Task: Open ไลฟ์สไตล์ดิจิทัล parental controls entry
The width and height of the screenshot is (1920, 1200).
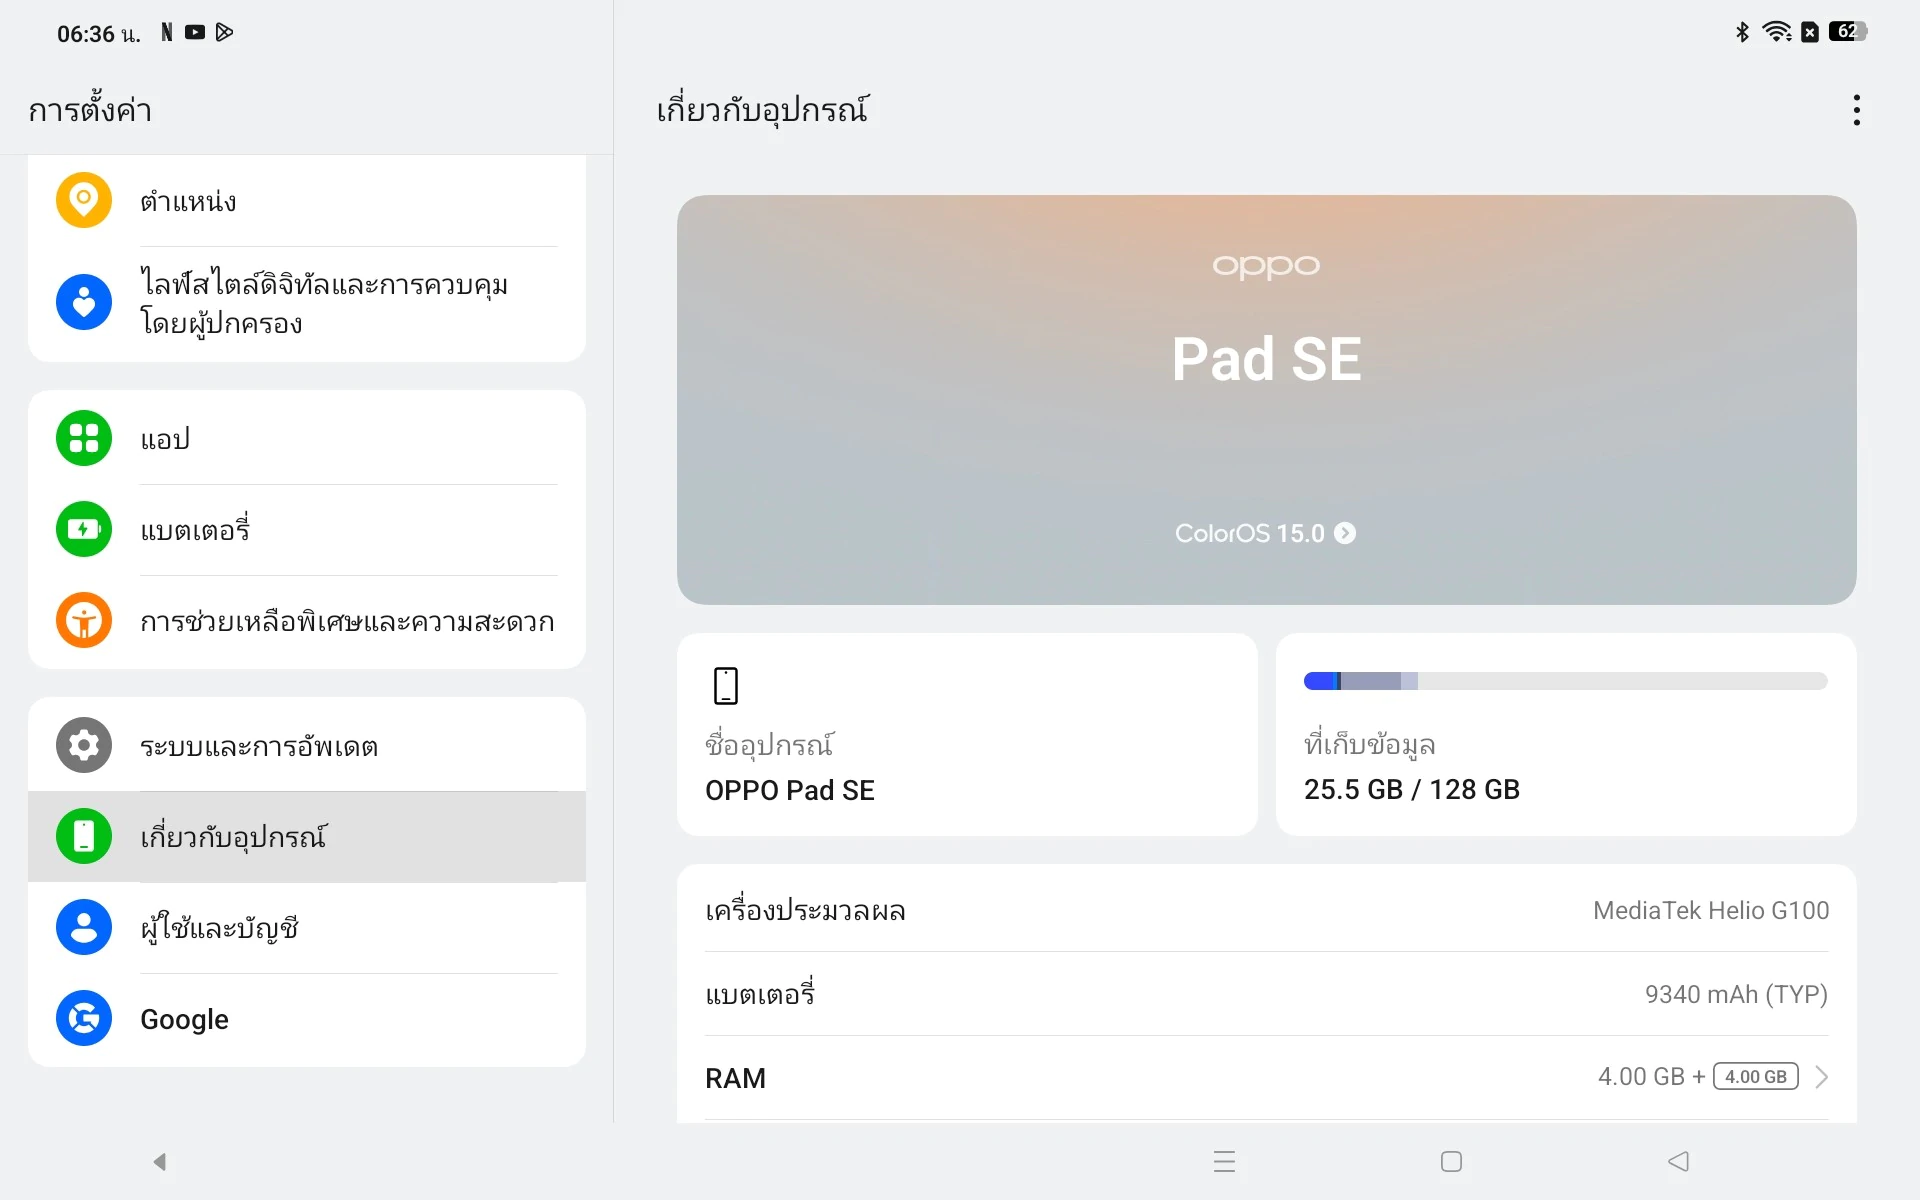Action: pos(307,303)
